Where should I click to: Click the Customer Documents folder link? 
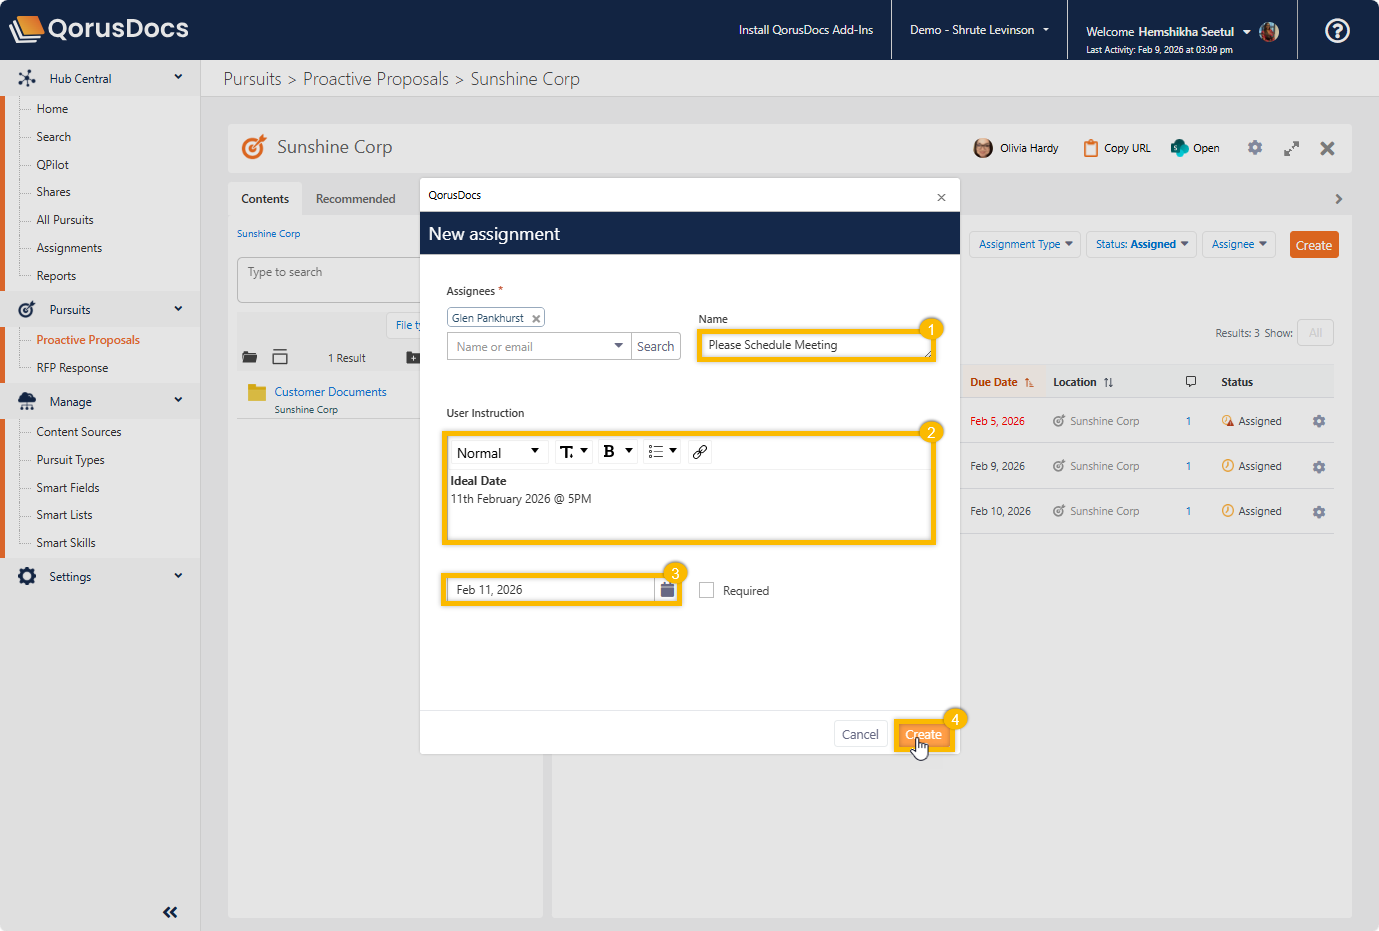tap(330, 392)
